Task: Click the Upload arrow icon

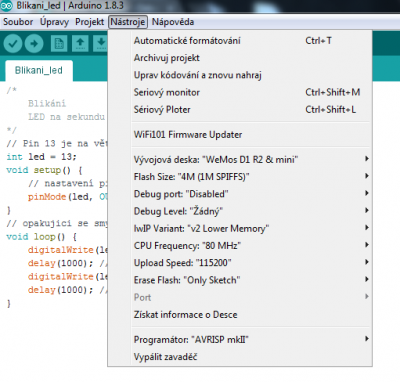Action: [34, 43]
